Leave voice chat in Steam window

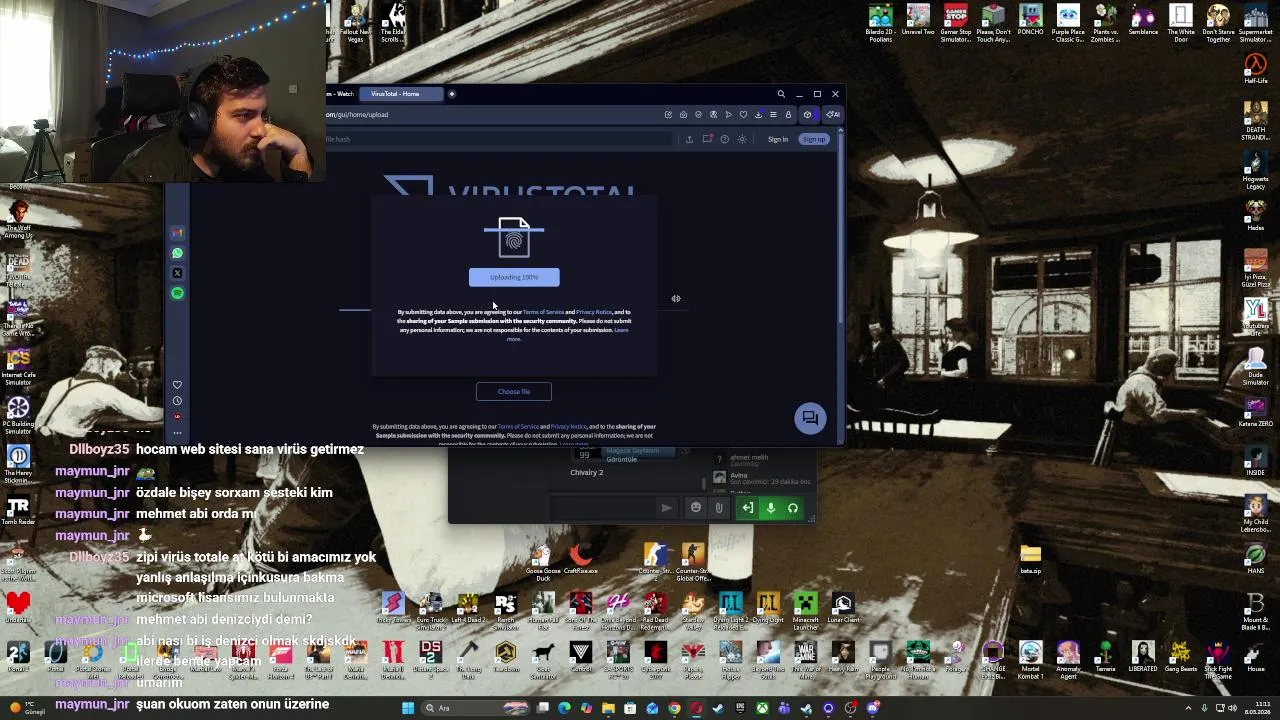click(x=747, y=508)
